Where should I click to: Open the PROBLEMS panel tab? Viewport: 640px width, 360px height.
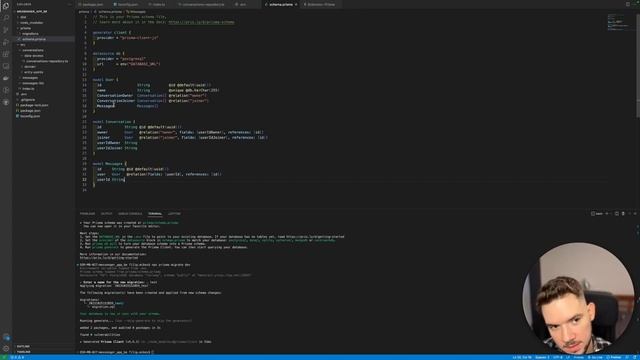pos(87,214)
